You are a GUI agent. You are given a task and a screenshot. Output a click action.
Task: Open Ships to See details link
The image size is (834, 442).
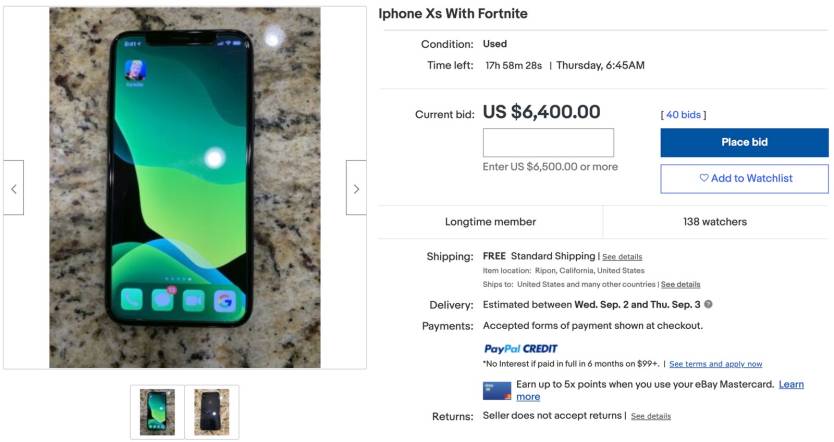pos(680,285)
